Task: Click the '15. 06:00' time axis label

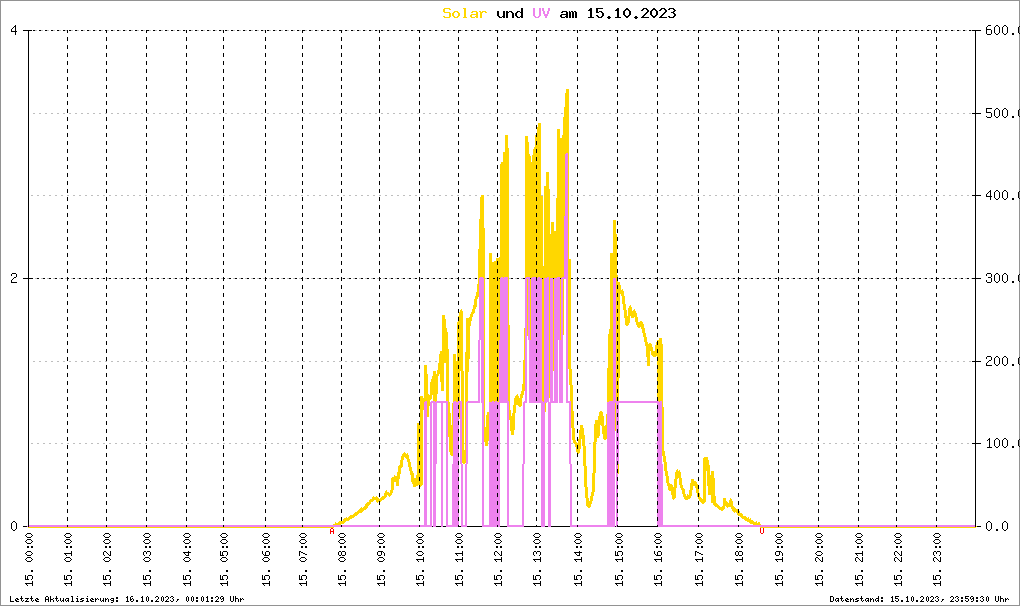Action: 266,559
